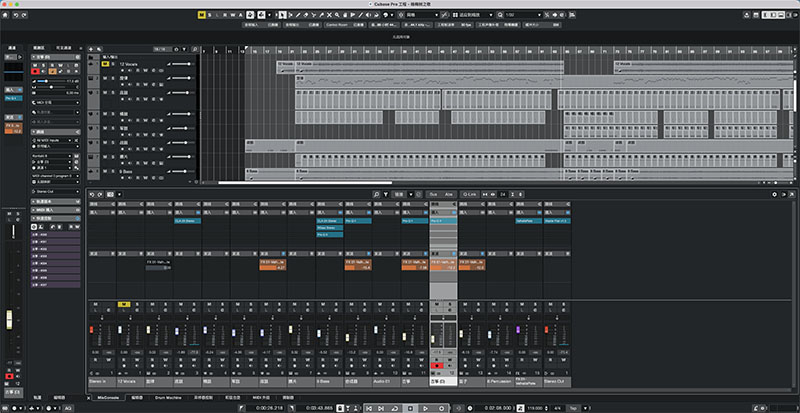The image size is (800, 413).
Task: Open the second inspector tab at top left
Action: click(x=39, y=48)
